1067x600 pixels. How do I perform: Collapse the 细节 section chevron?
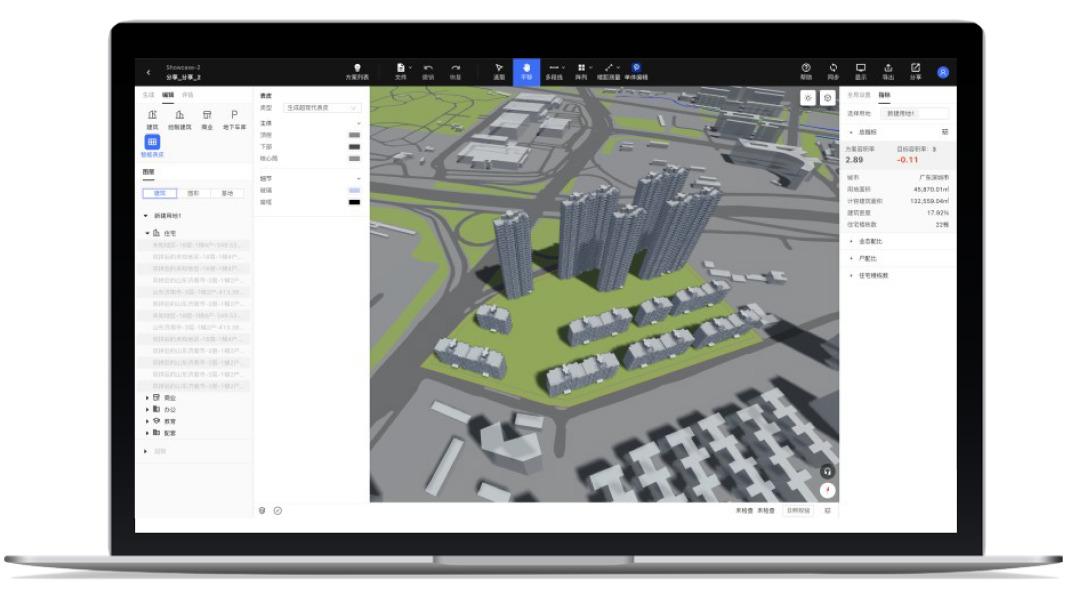pyautogui.click(x=359, y=178)
